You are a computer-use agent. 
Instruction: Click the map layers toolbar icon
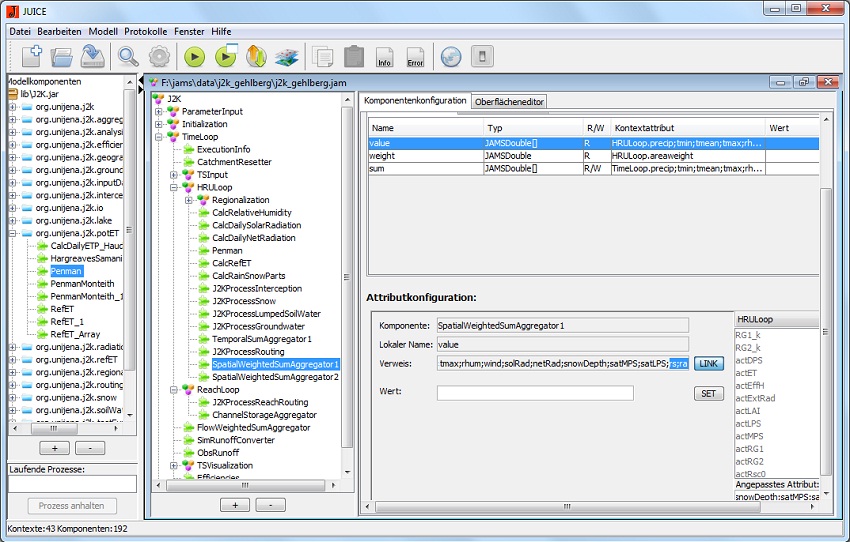coord(287,57)
